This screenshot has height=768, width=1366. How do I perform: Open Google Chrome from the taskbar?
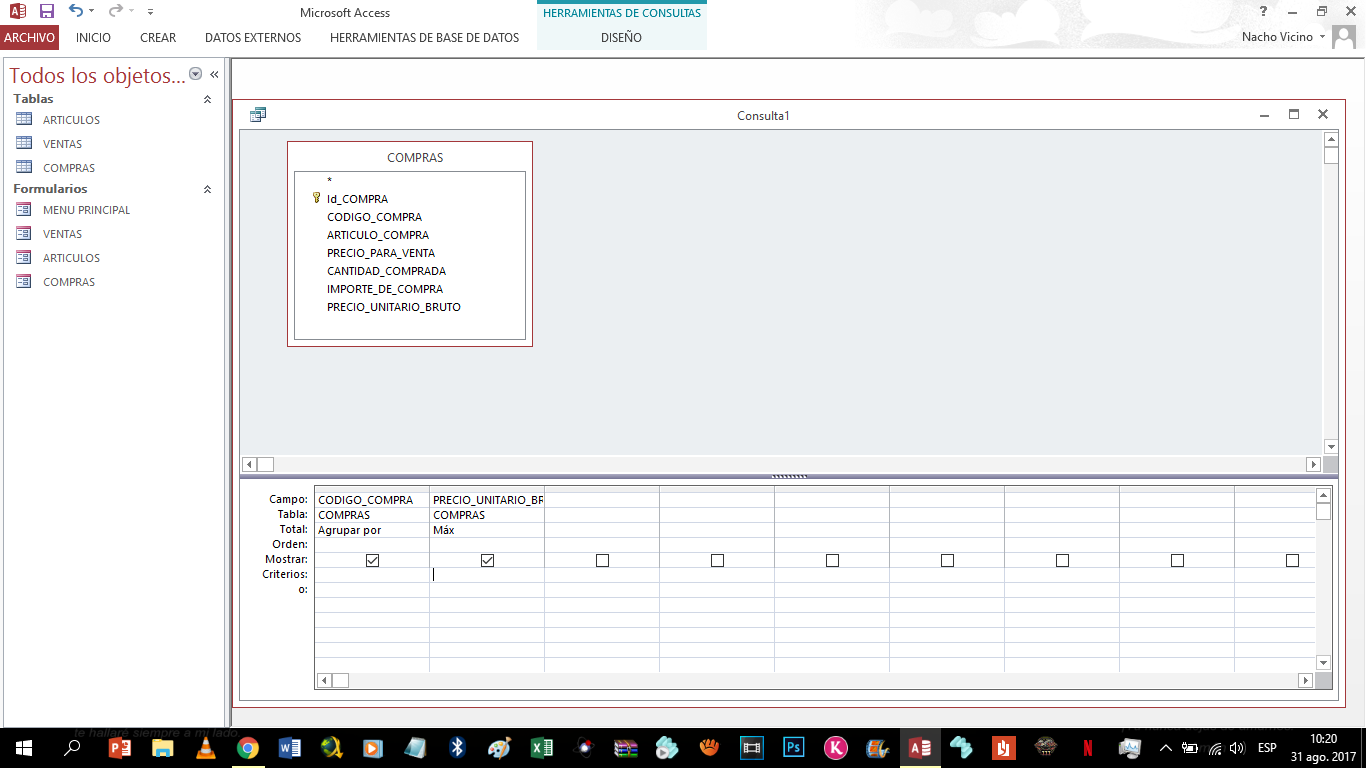click(248, 747)
